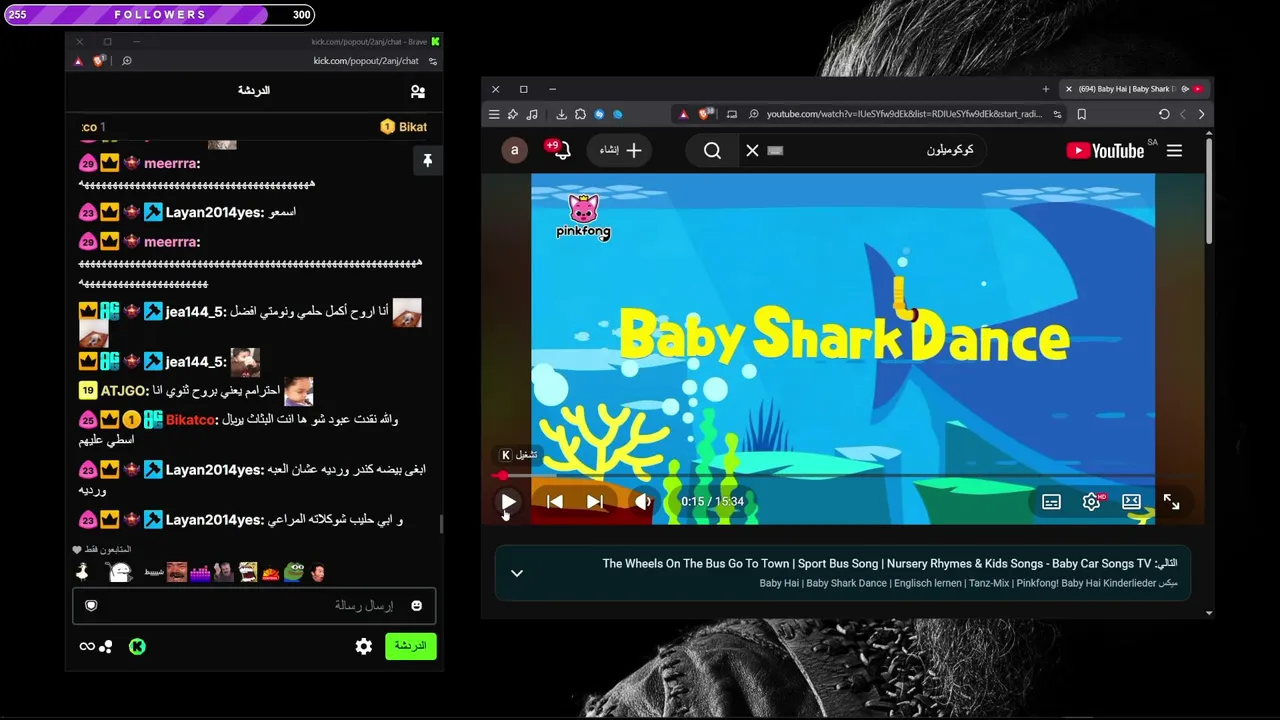This screenshot has height=720, width=1280.
Task: Reload the YouTube page
Action: [1164, 114]
